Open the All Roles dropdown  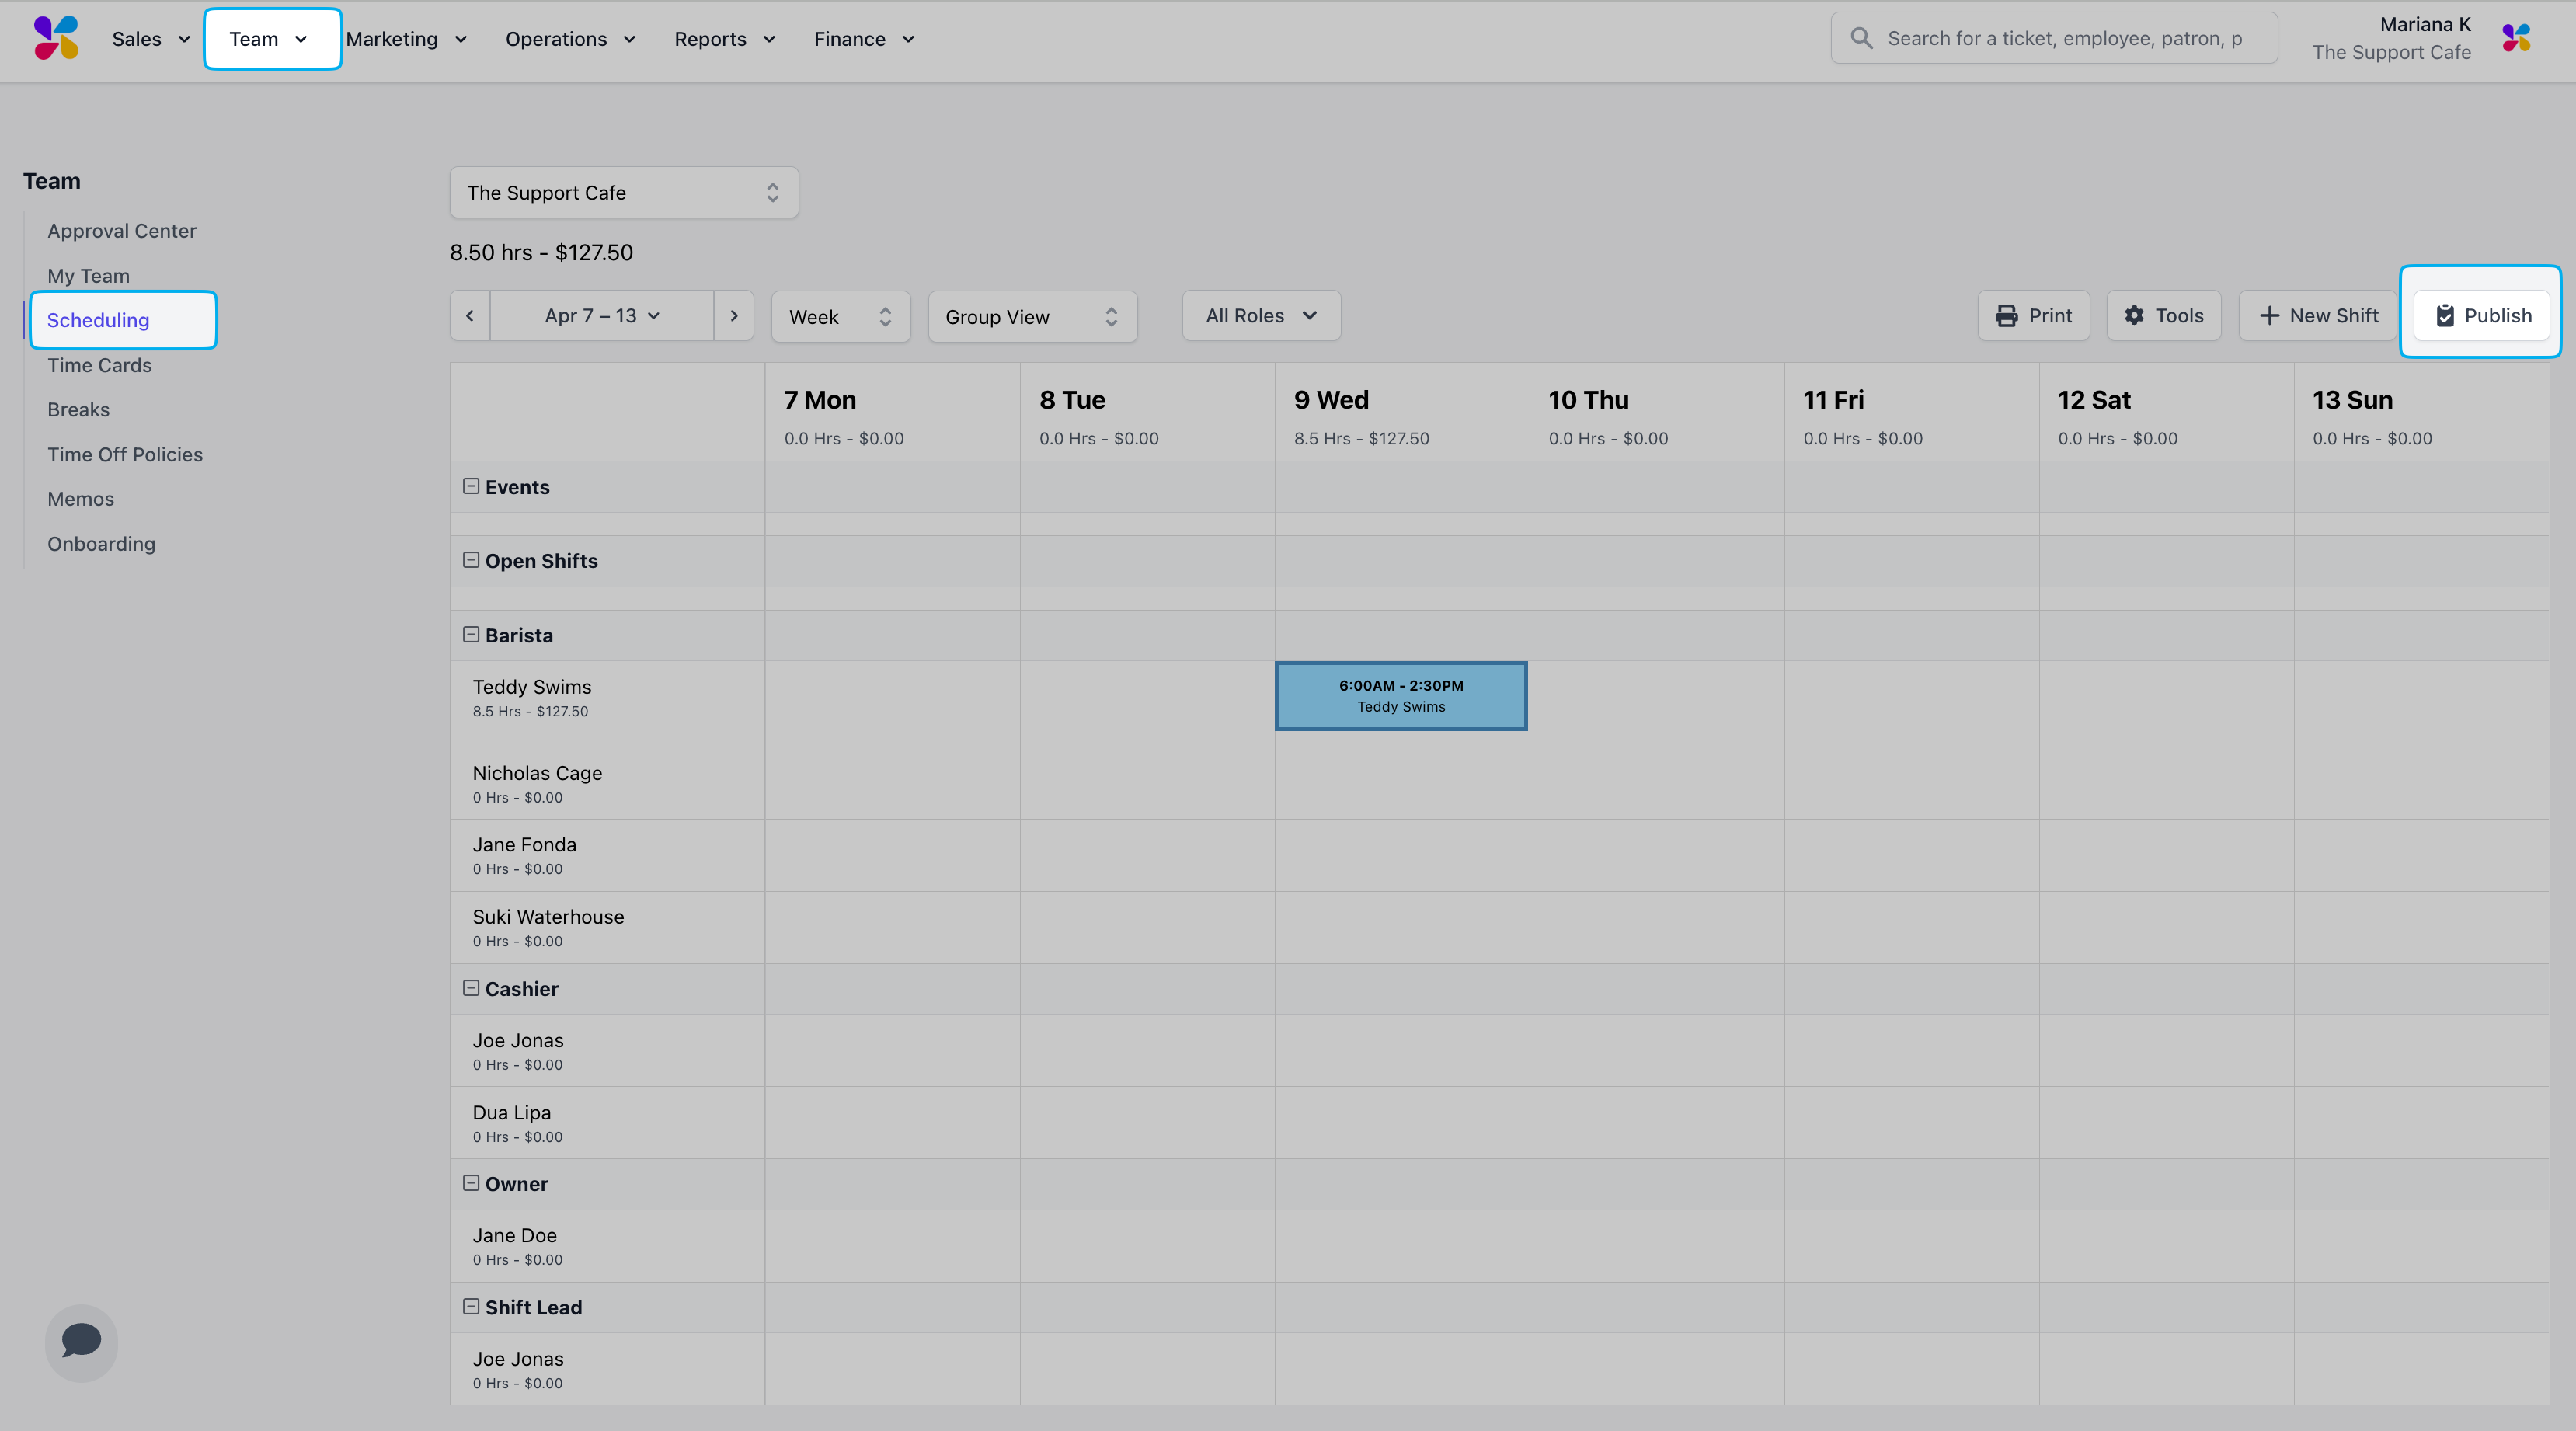[x=1260, y=316]
